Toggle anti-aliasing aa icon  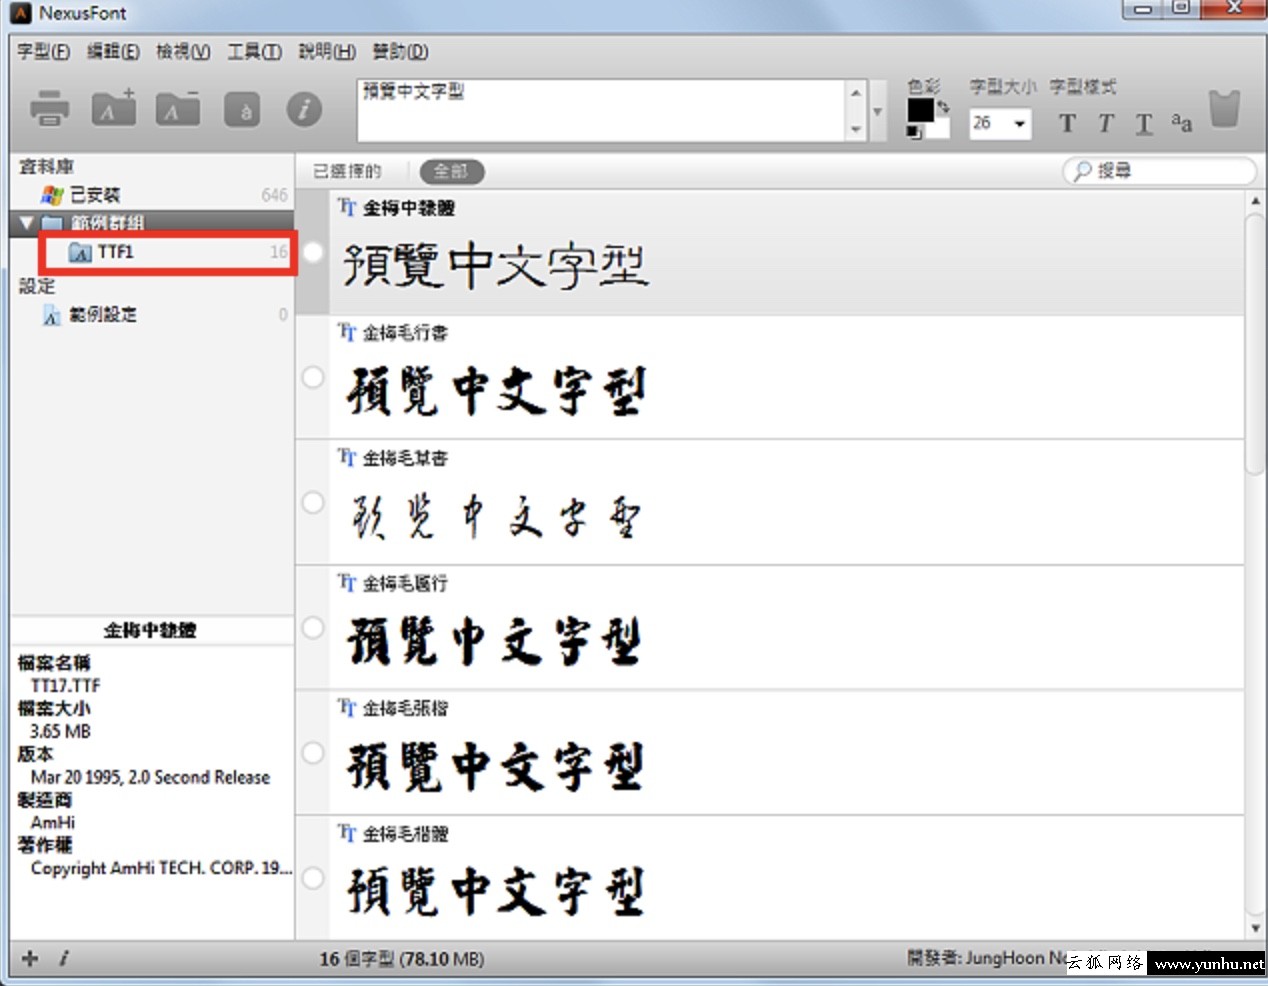click(1181, 123)
